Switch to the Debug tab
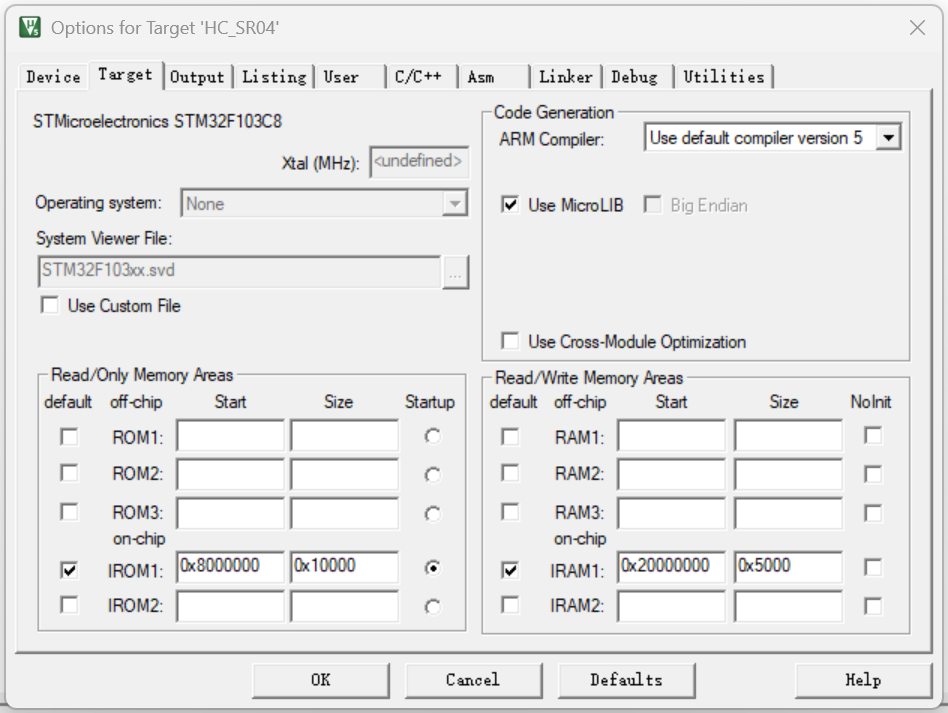Image resolution: width=948 pixels, height=713 pixels. [638, 77]
